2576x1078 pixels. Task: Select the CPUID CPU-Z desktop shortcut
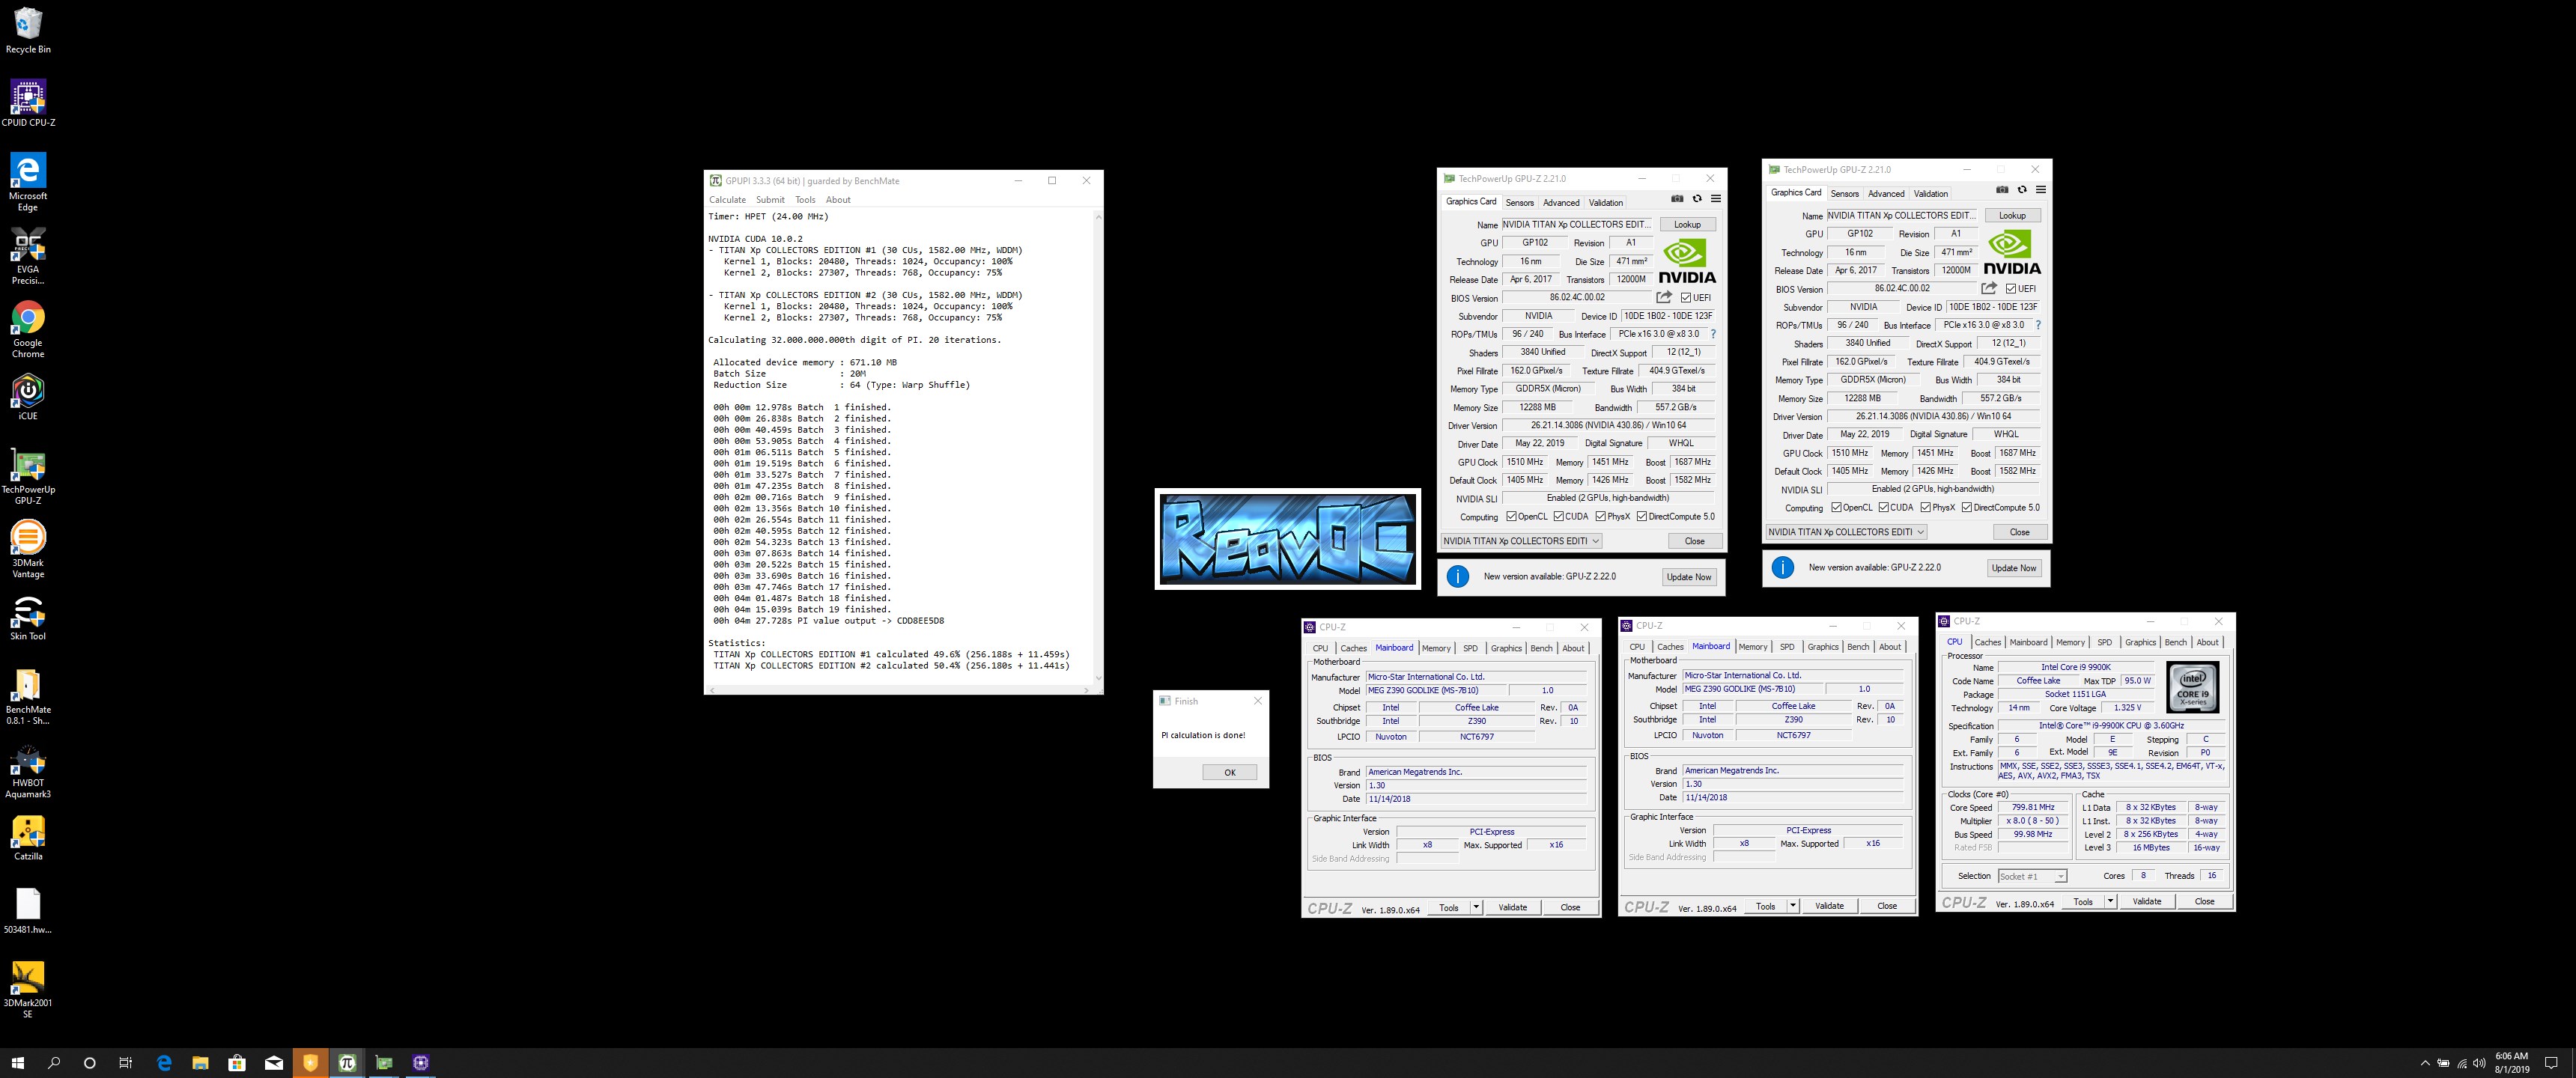(28, 103)
